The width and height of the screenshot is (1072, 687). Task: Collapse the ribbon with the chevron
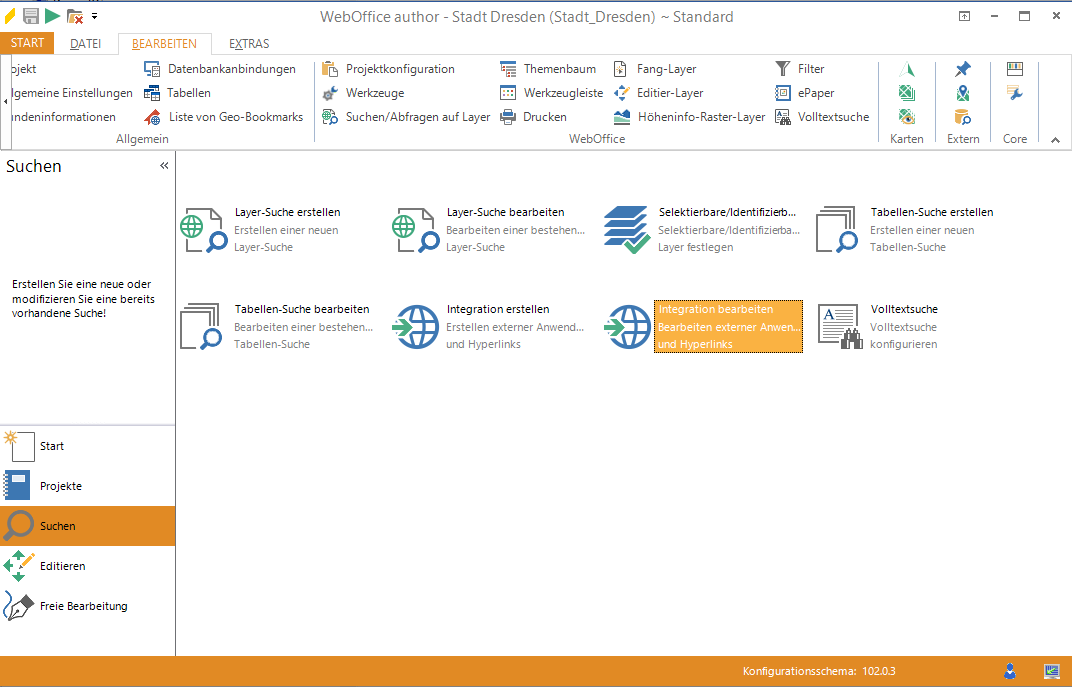(x=1055, y=140)
